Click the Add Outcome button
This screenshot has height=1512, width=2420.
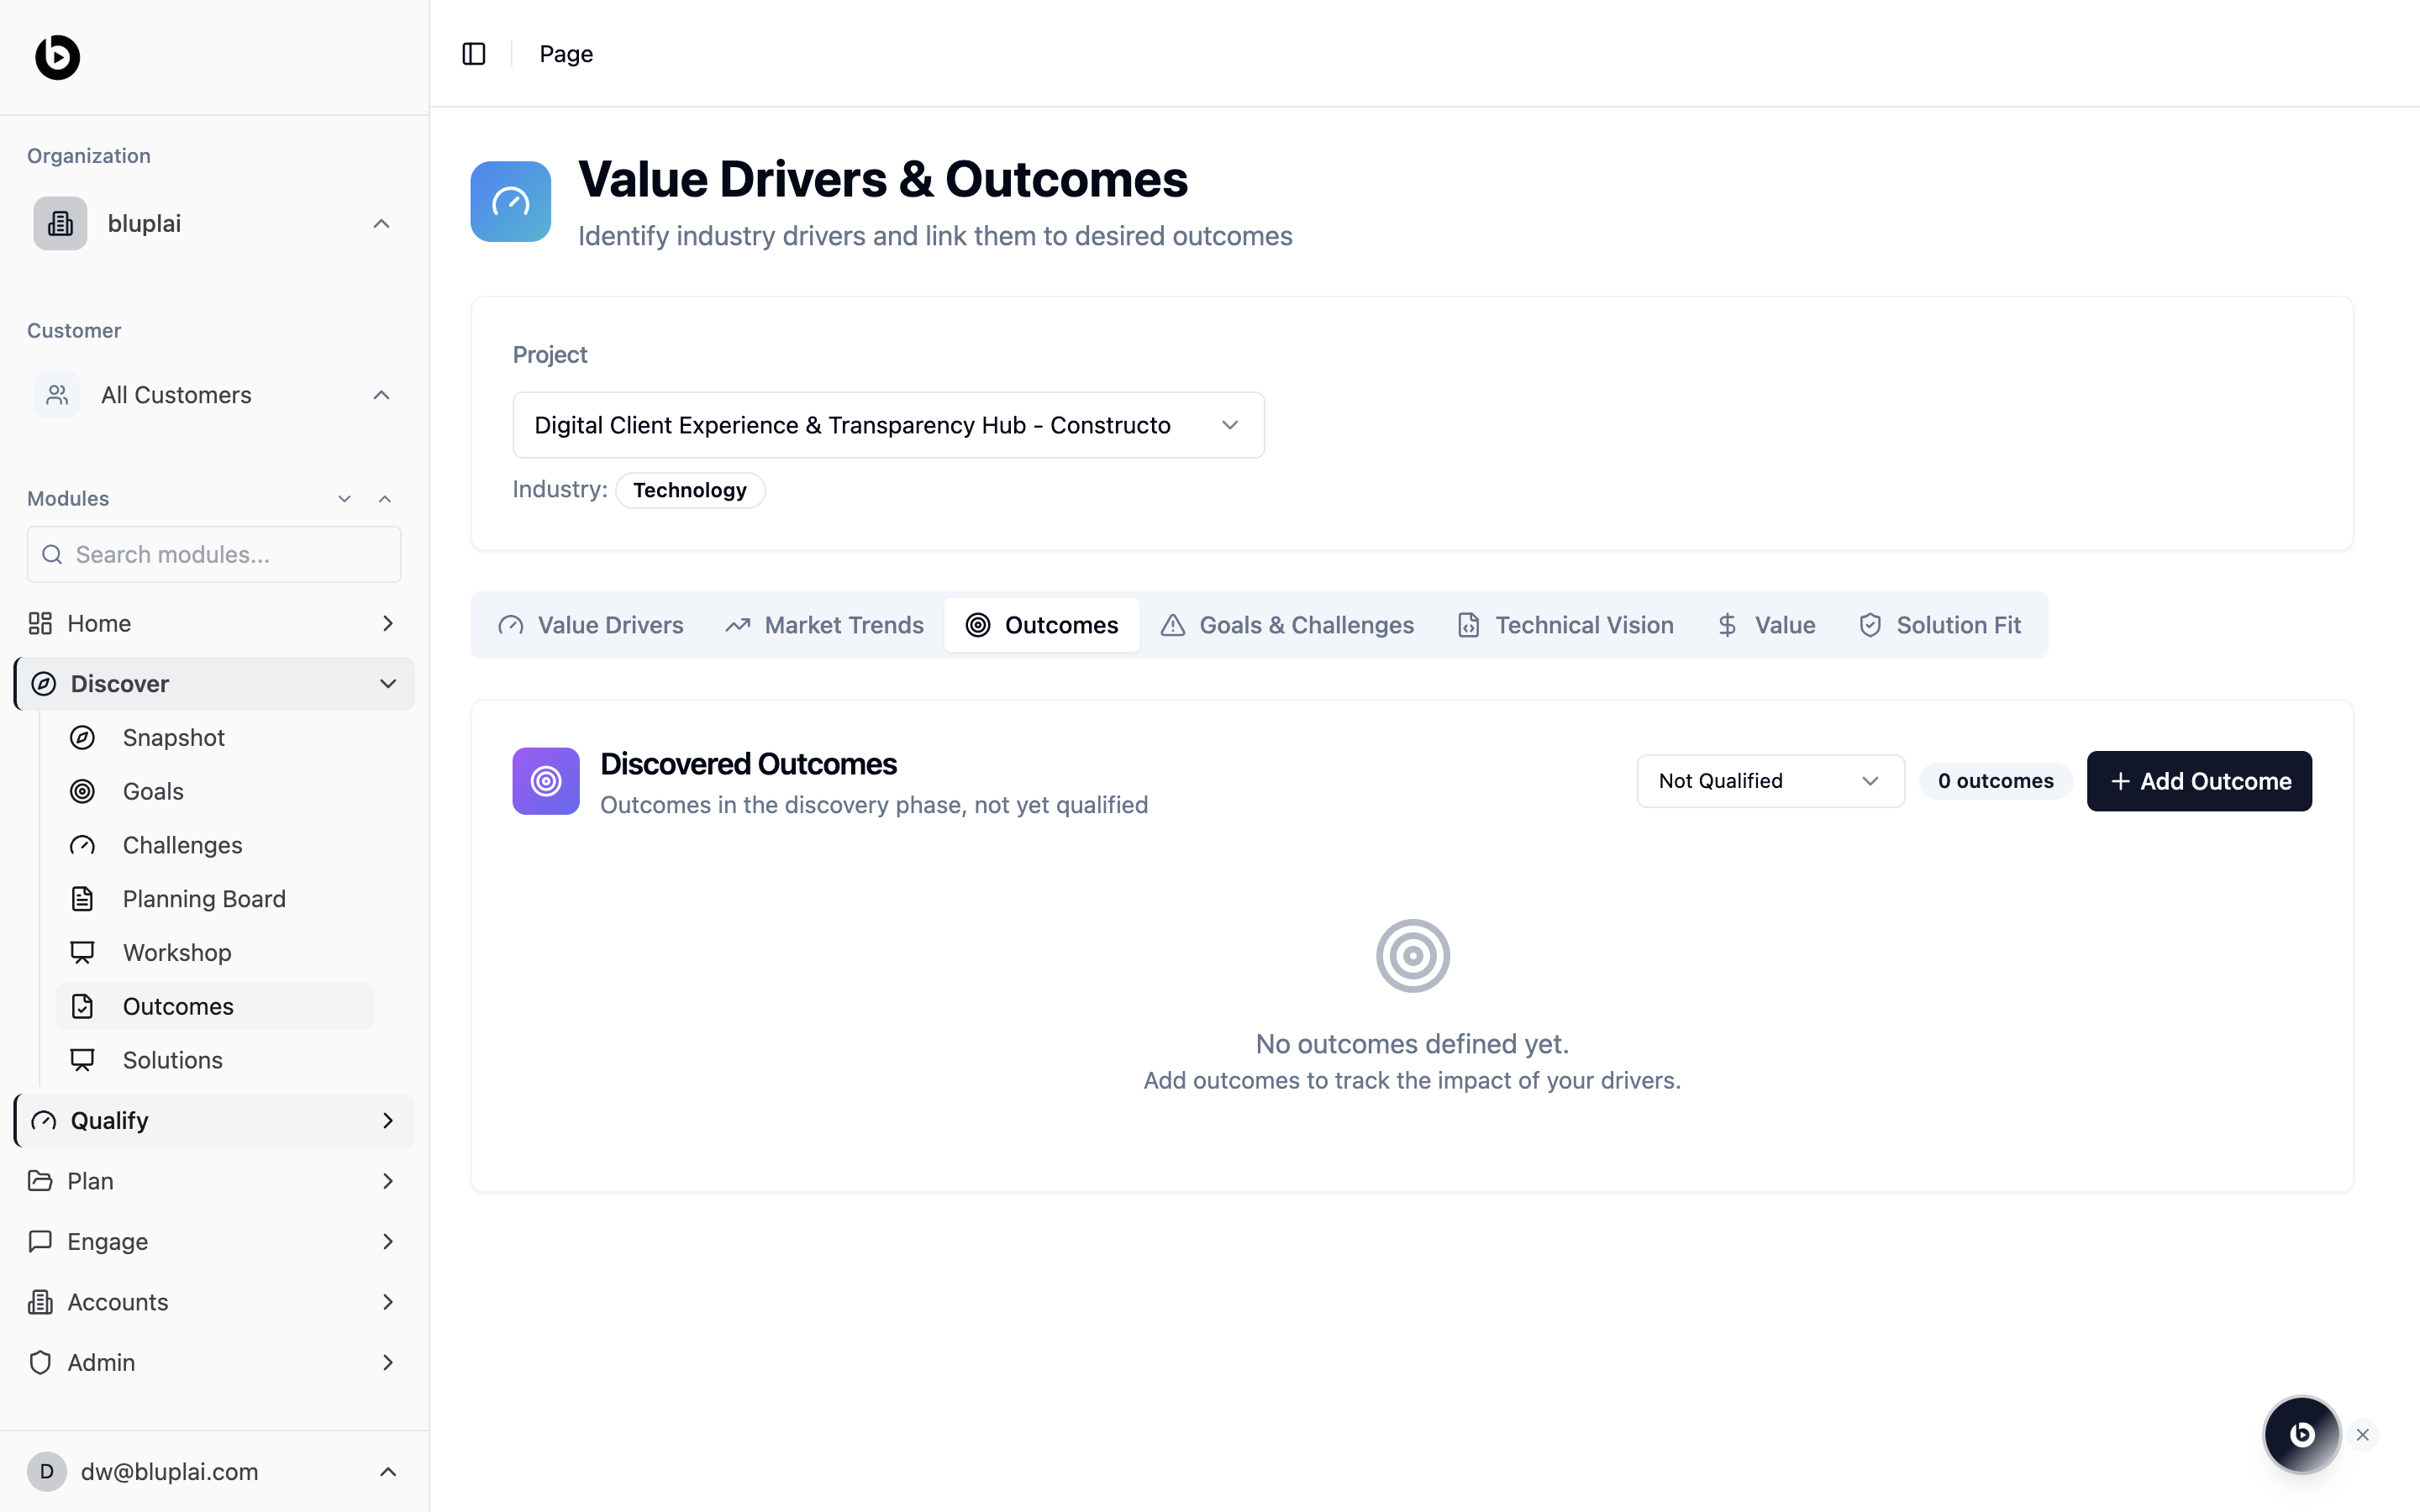[2198, 781]
